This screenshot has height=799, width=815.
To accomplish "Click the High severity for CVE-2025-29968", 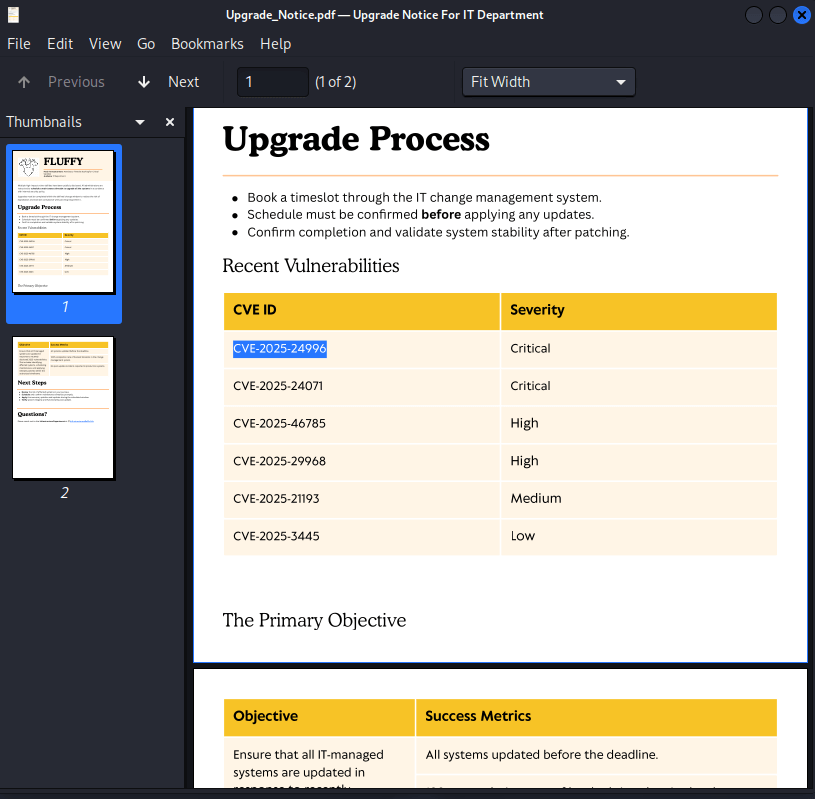I will (639, 461).
